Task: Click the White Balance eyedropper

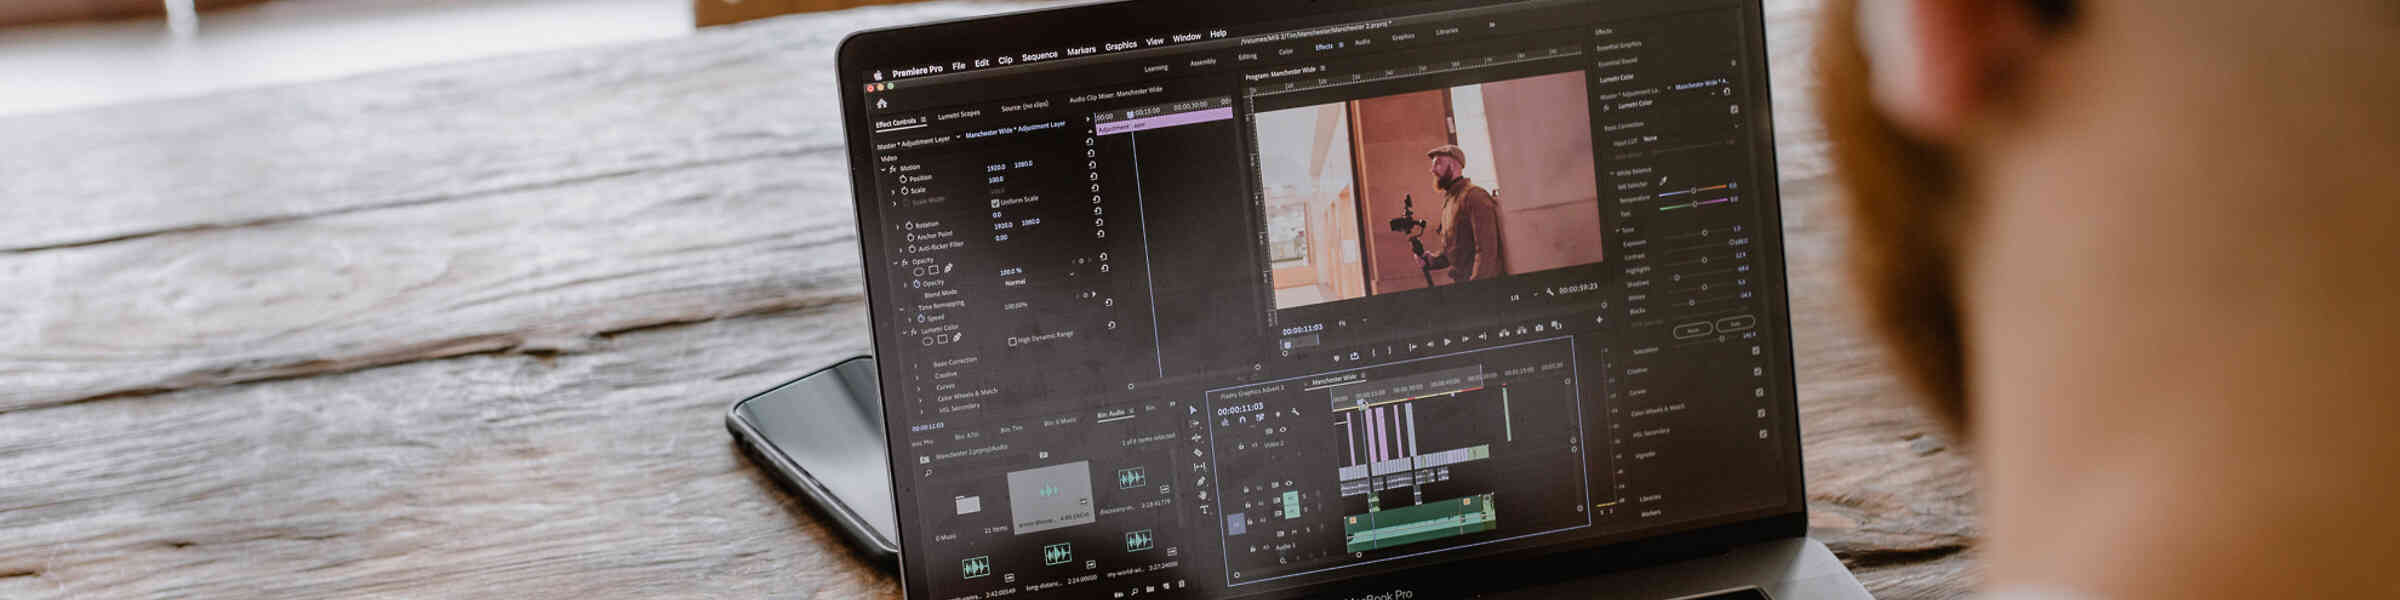Action: (1663, 181)
